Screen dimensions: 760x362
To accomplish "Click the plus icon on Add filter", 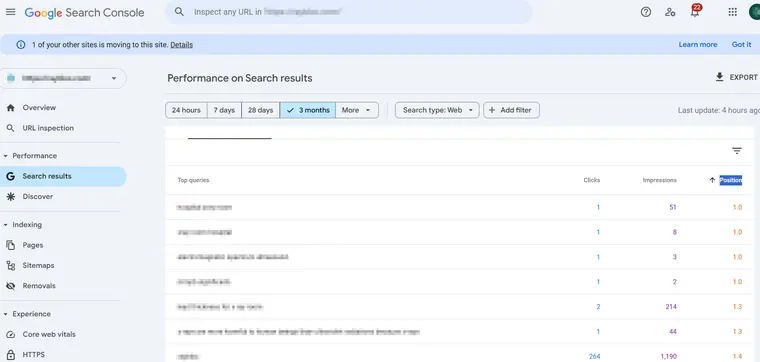I will pos(491,110).
